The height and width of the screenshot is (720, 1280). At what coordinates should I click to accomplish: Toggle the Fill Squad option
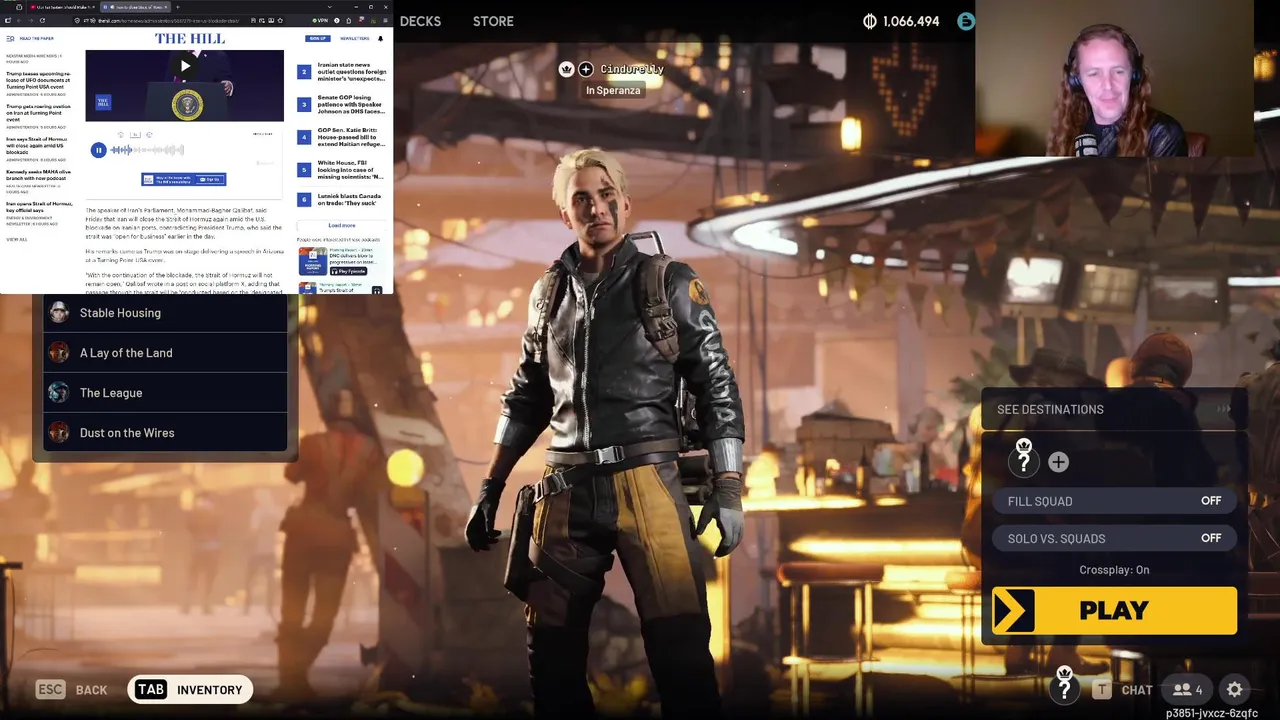[1114, 501]
